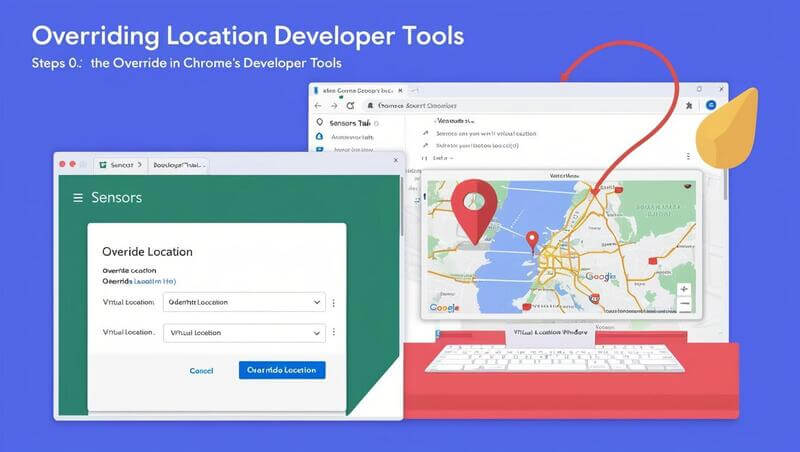The width and height of the screenshot is (800, 452).
Task: Click the red close light of the Sensors window
Action: click(62, 164)
